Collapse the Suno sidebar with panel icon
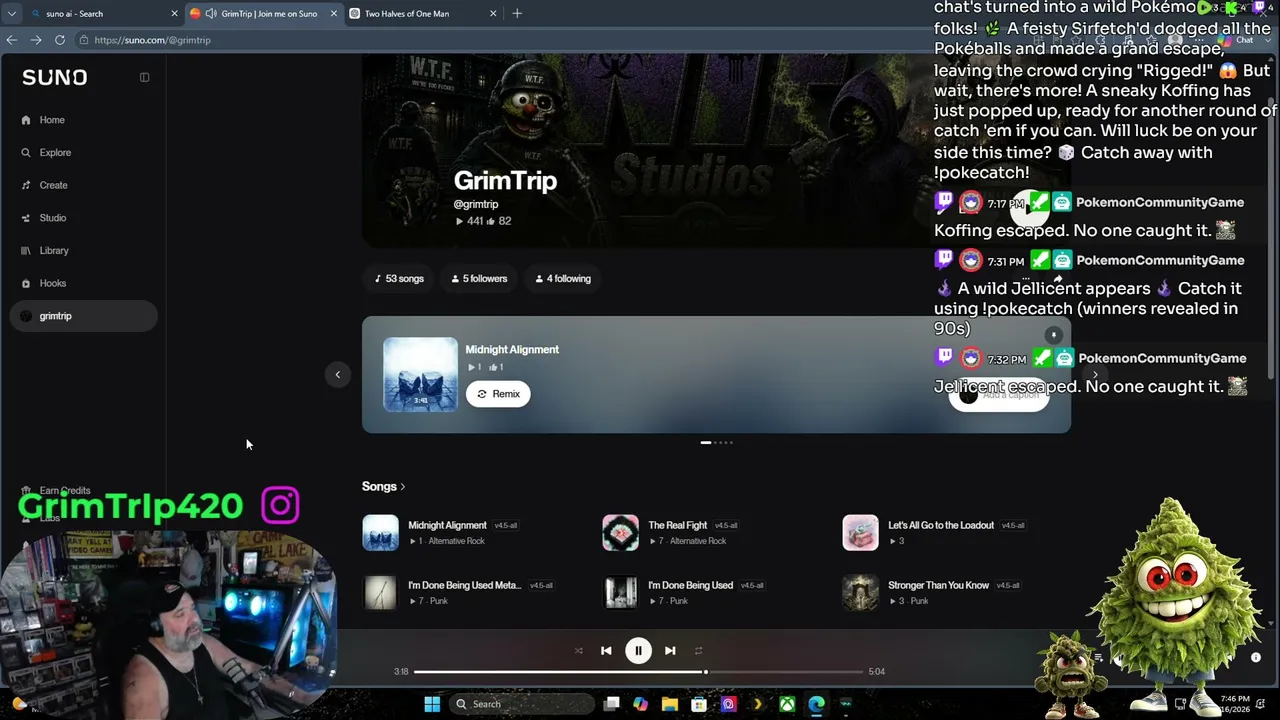This screenshot has height=720, width=1280. pos(144,77)
